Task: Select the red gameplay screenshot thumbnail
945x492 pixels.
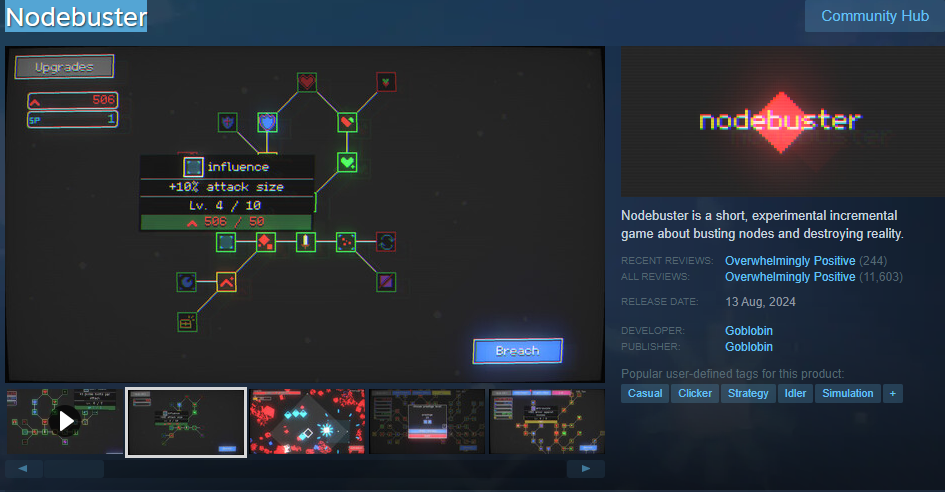Action: point(307,421)
